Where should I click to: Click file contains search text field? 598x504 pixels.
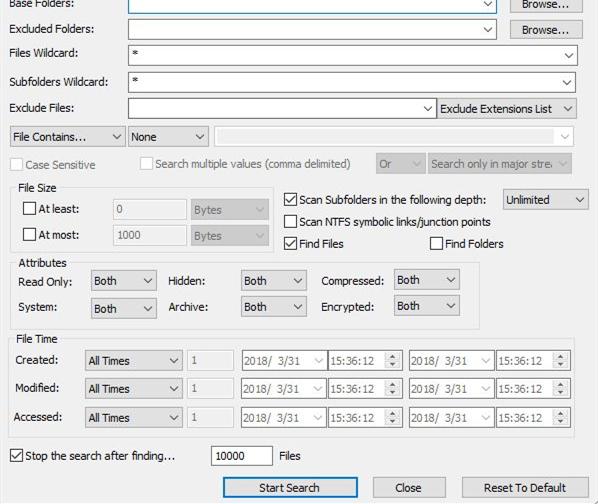pos(394,136)
